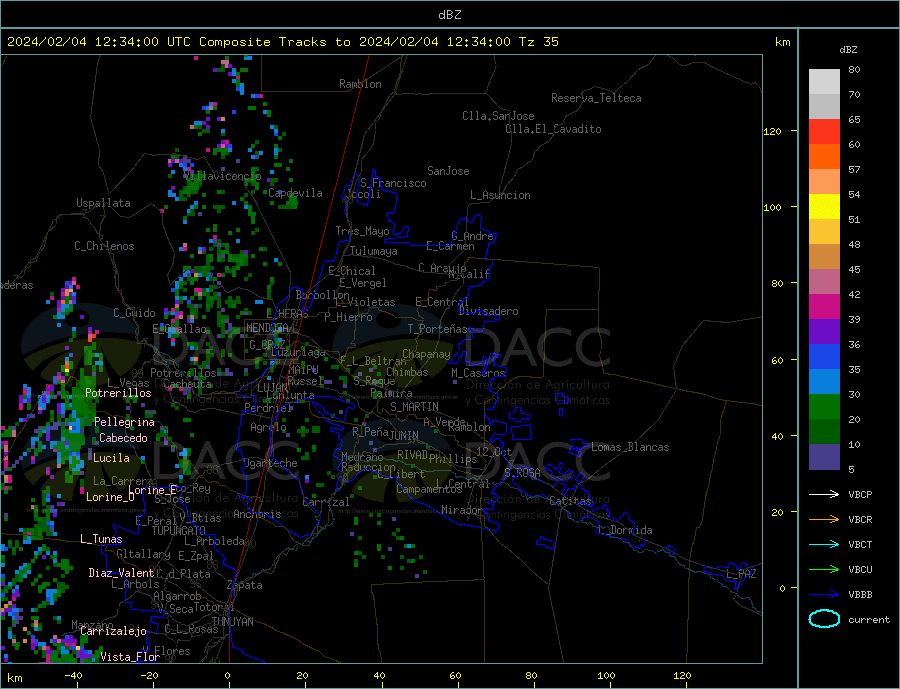Click the Lucila label
The image size is (900, 689).
pos(111,458)
